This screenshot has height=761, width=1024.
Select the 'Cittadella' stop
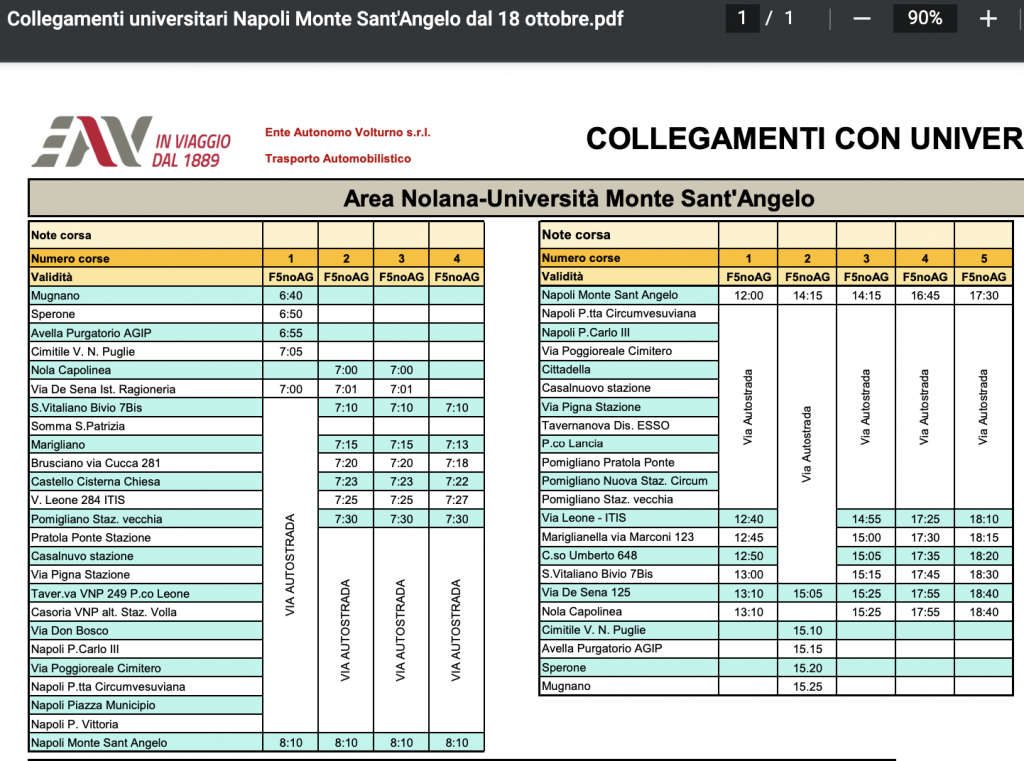coord(566,369)
